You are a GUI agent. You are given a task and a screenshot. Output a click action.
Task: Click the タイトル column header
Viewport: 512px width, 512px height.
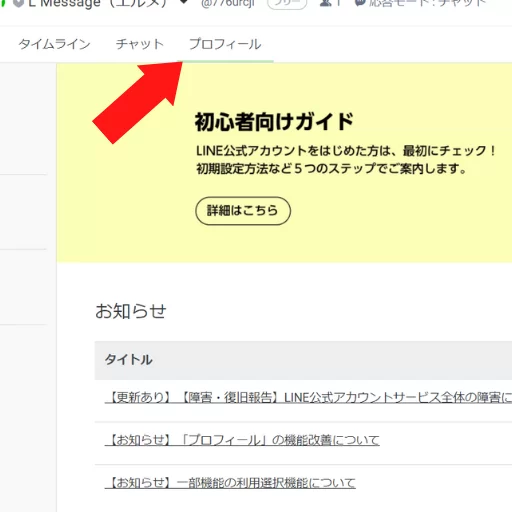129,360
